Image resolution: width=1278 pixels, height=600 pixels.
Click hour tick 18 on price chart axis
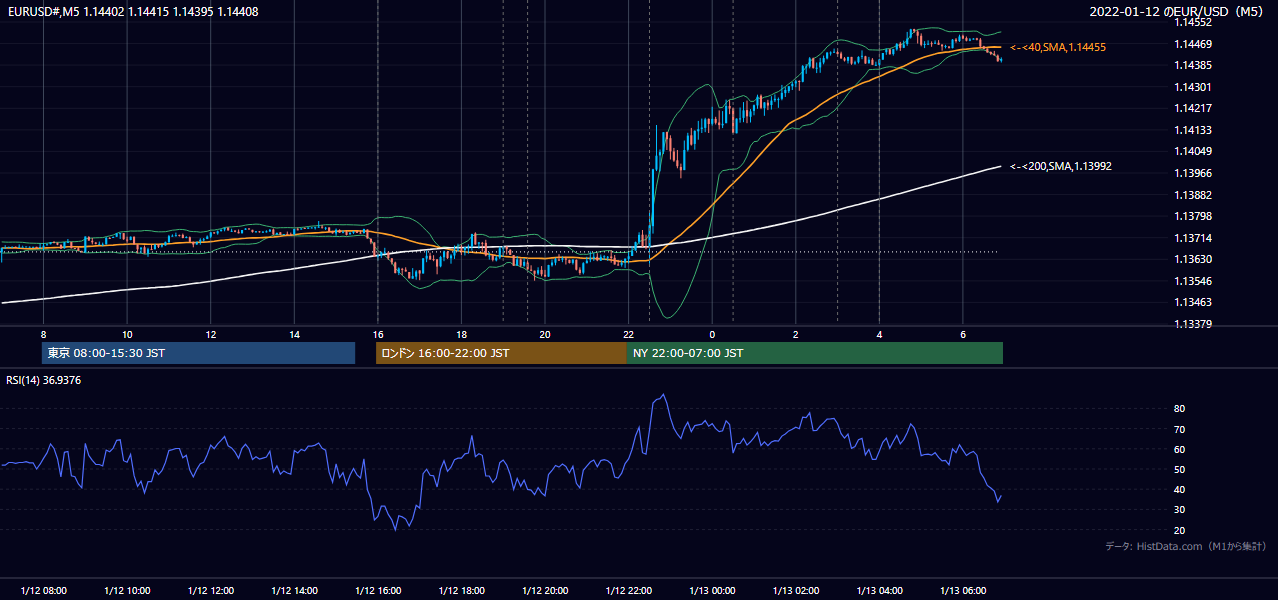click(x=461, y=334)
